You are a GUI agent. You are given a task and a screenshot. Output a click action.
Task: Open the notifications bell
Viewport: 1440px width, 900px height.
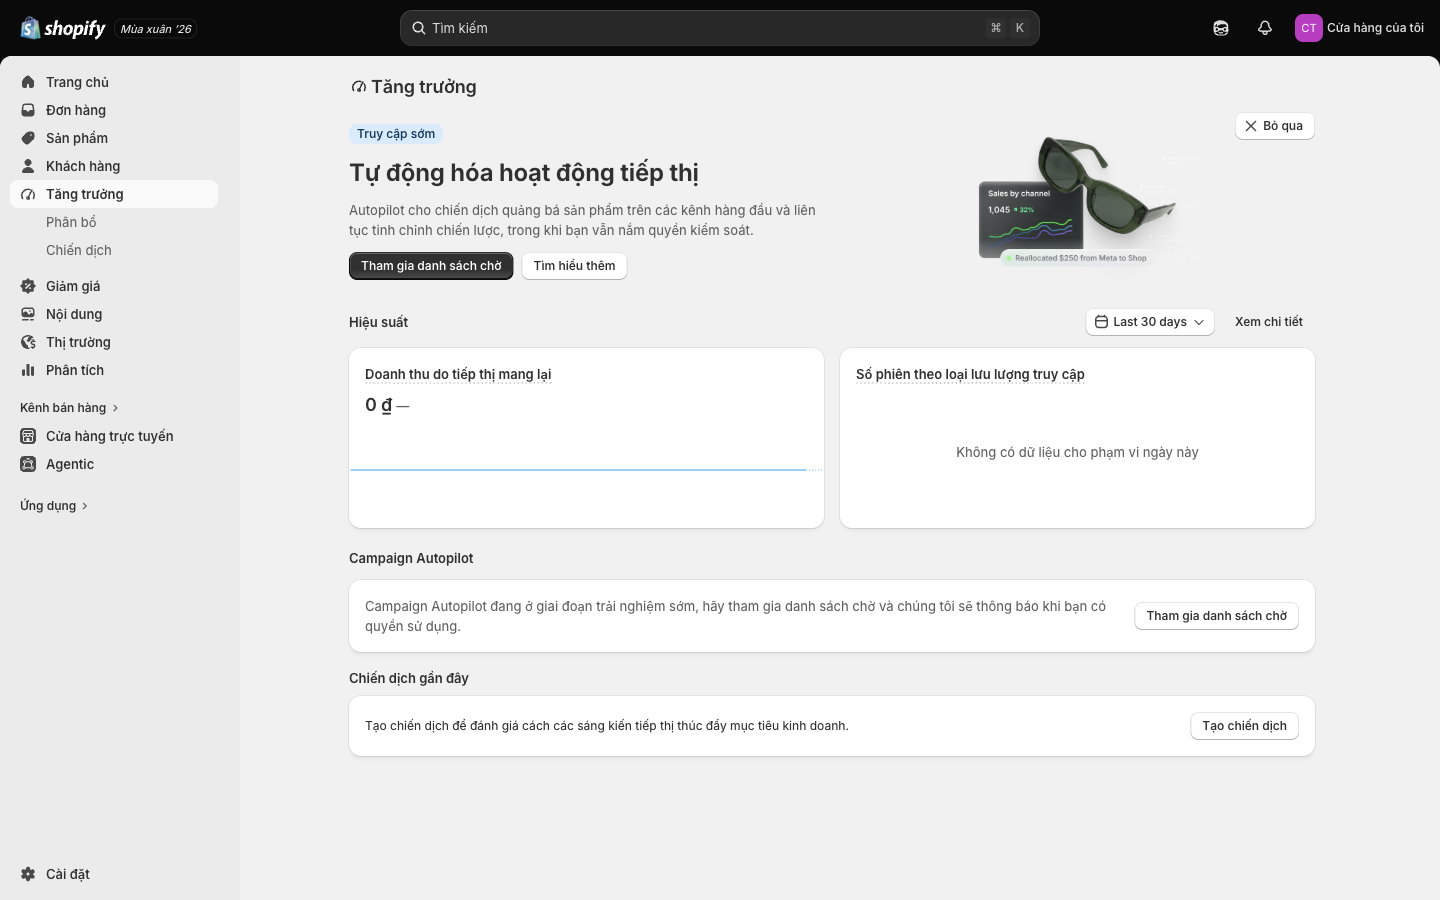pos(1265,28)
